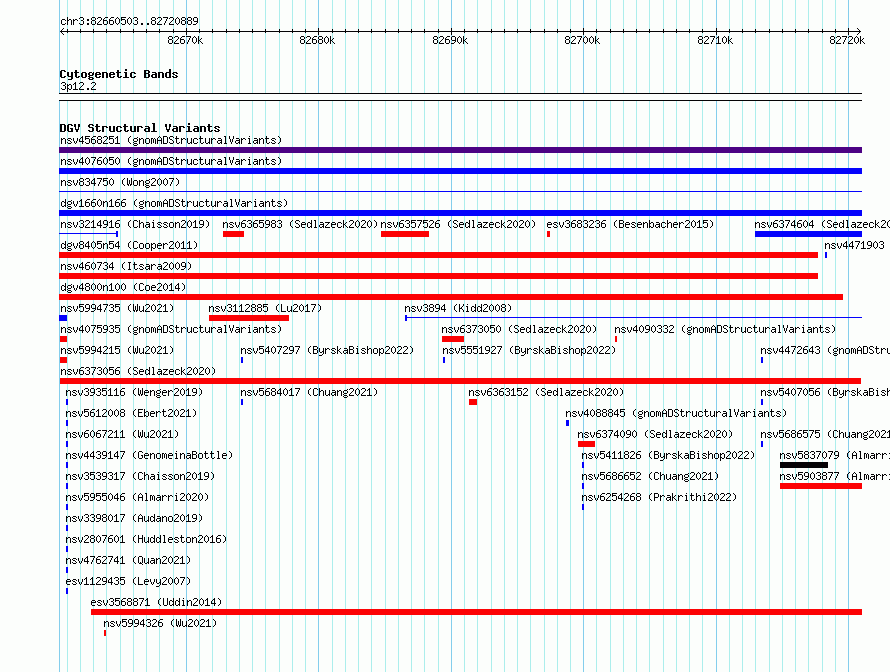The height and width of the screenshot is (672, 890).
Task: Select the nsv6365983 red variant block
Action: click(x=233, y=234)
